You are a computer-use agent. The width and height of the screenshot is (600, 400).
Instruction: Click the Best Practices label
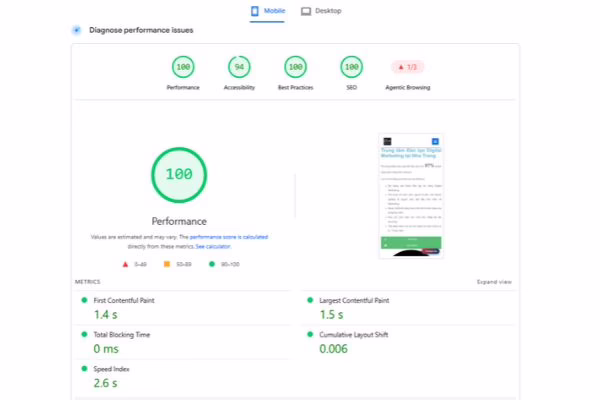coord(295,88)
